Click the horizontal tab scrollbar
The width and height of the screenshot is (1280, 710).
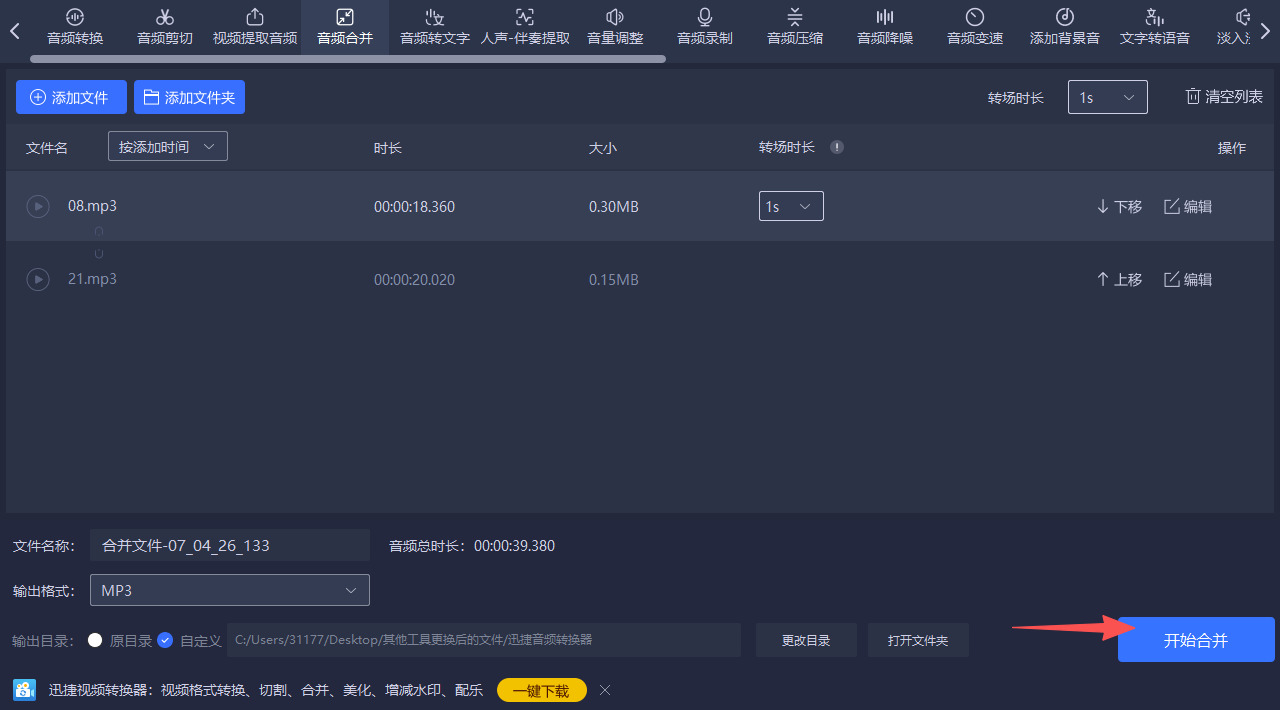tap(348, 59)
